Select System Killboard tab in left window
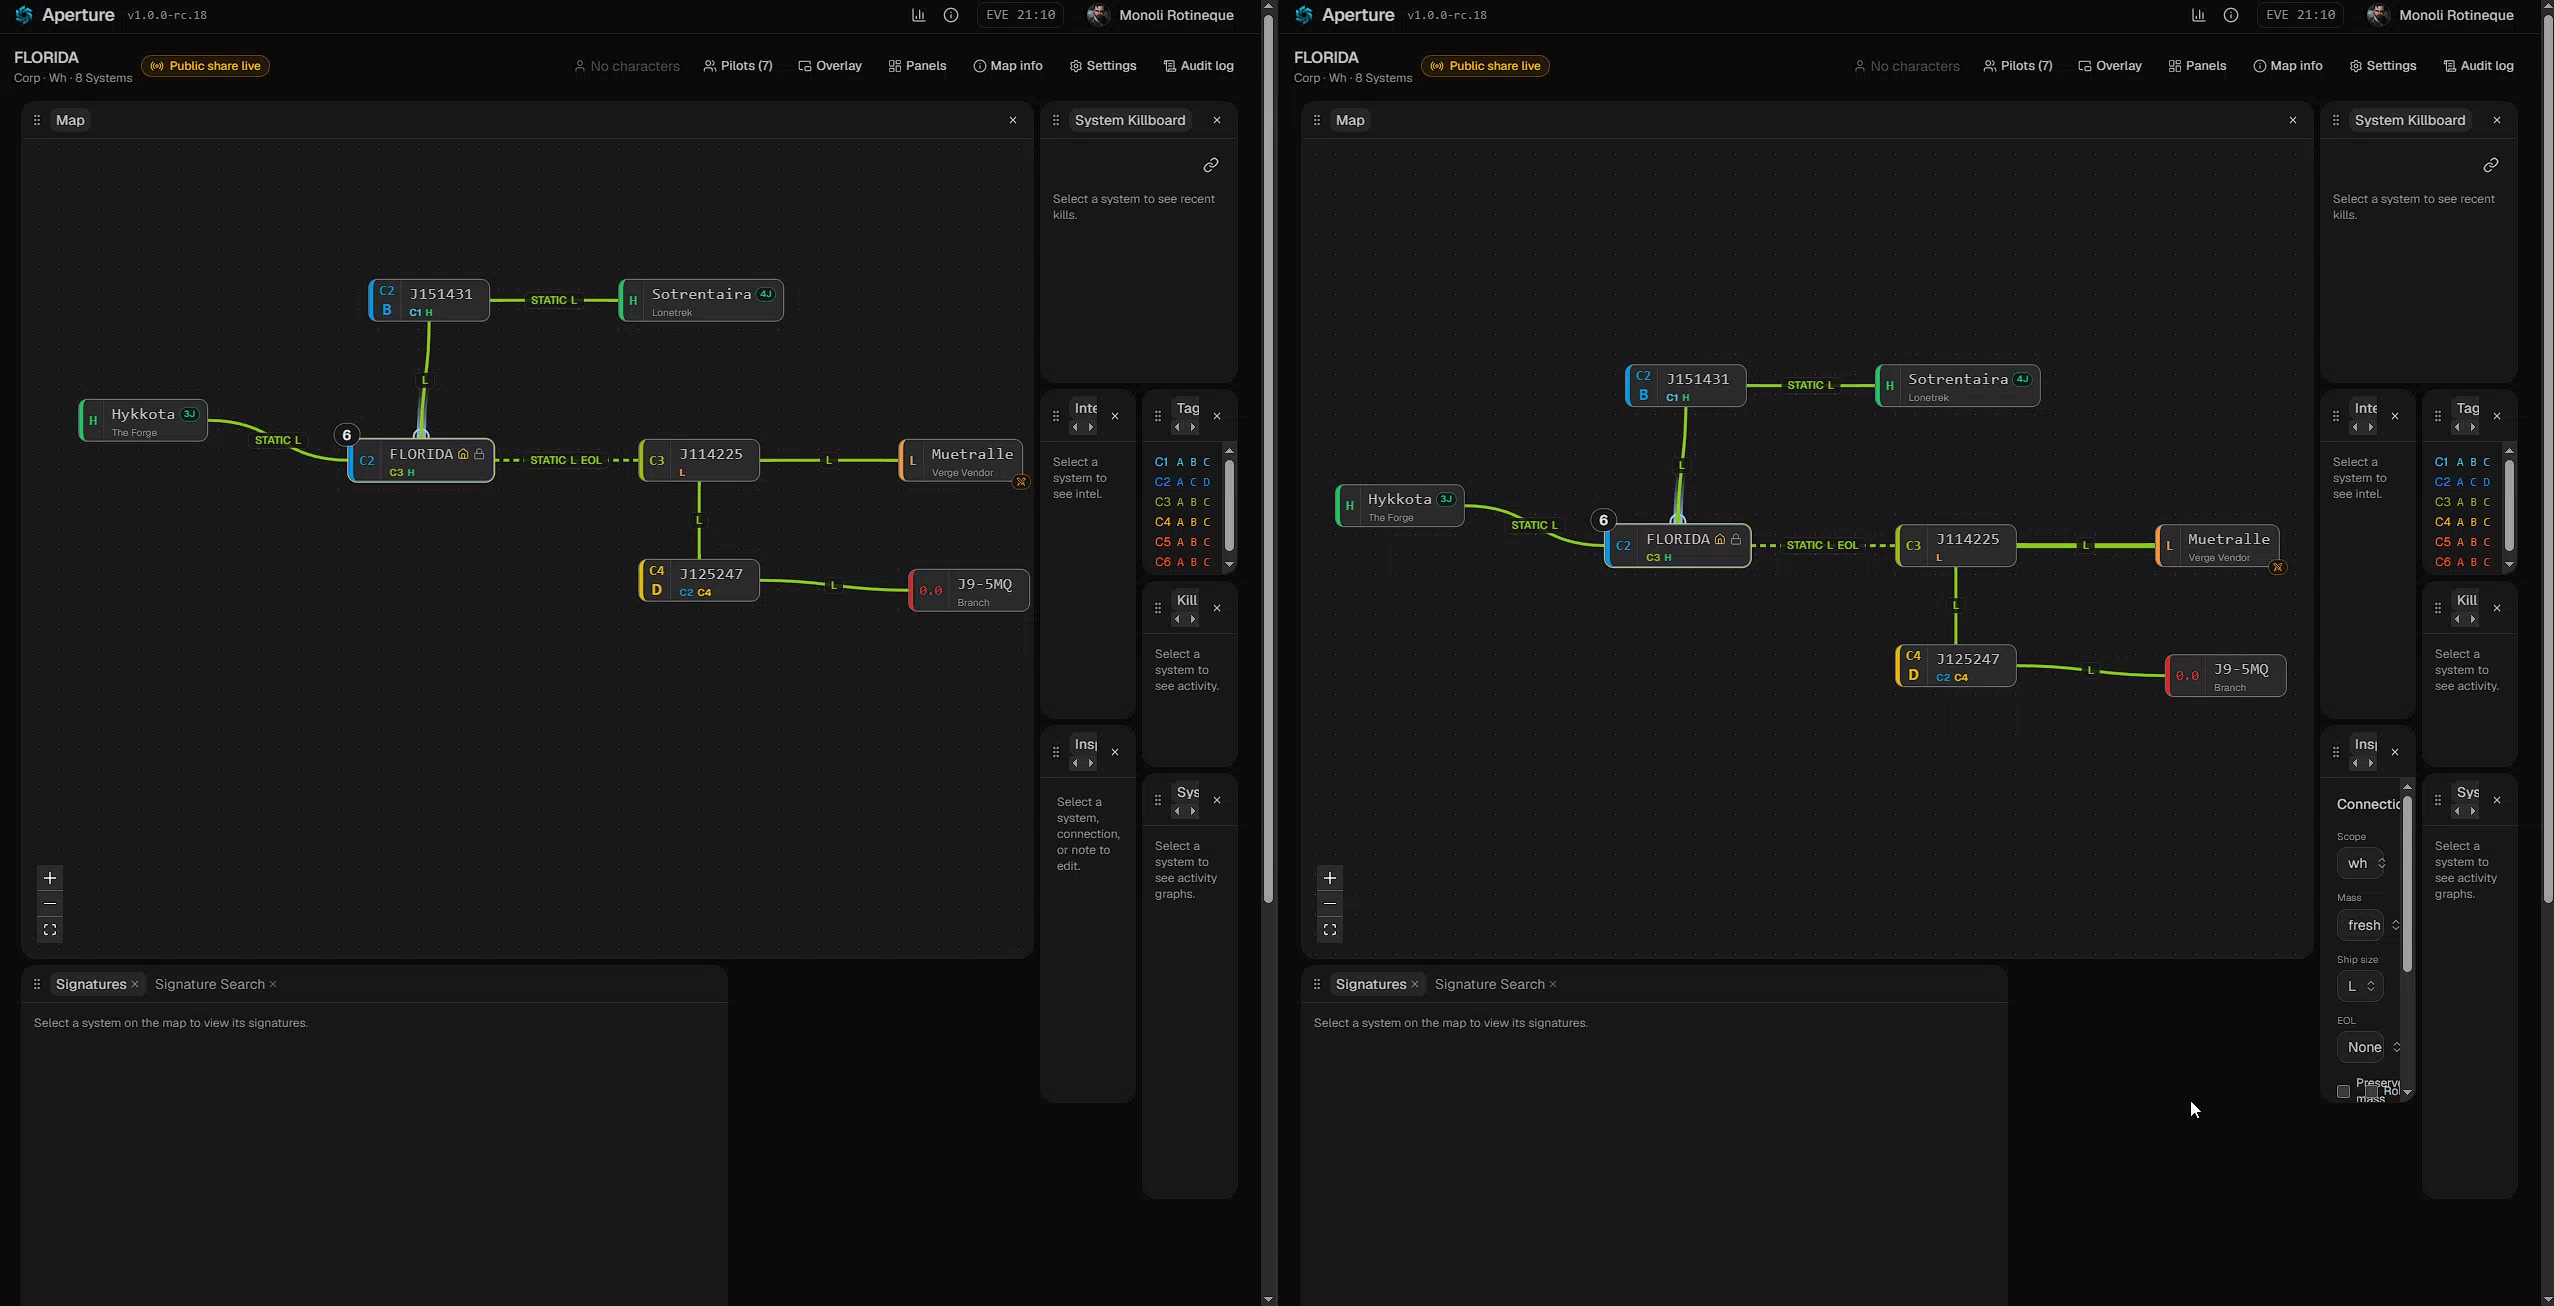This screenshot has width=2554, height=1306. [x=1130, y=120]
